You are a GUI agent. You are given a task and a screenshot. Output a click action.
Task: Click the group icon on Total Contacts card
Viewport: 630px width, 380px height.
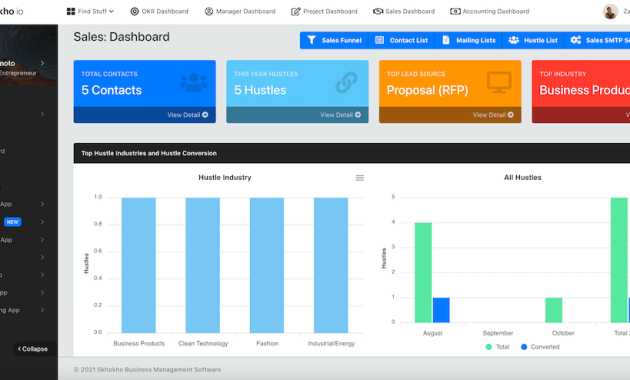194,82
